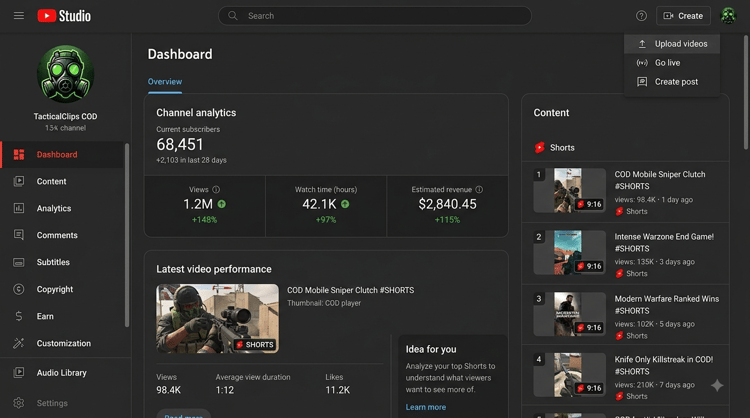Click the Create button
750x418 pixels.
[x=683, y=16]
